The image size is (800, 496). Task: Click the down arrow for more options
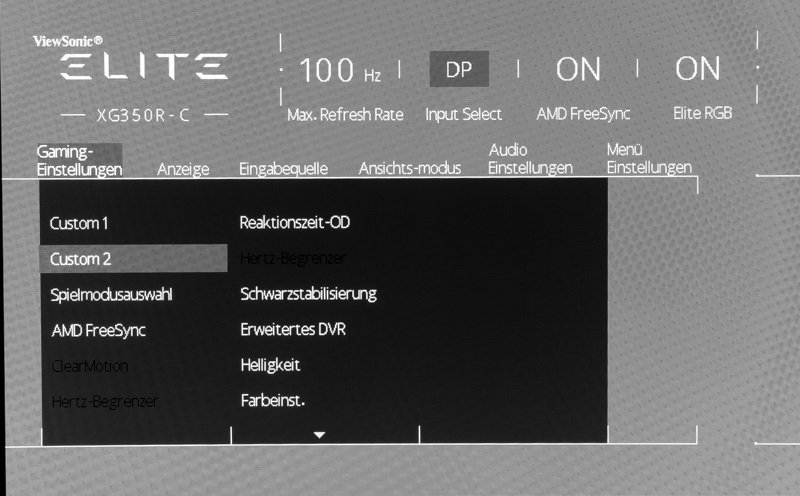pyautogui.click(x=319, y=435)
